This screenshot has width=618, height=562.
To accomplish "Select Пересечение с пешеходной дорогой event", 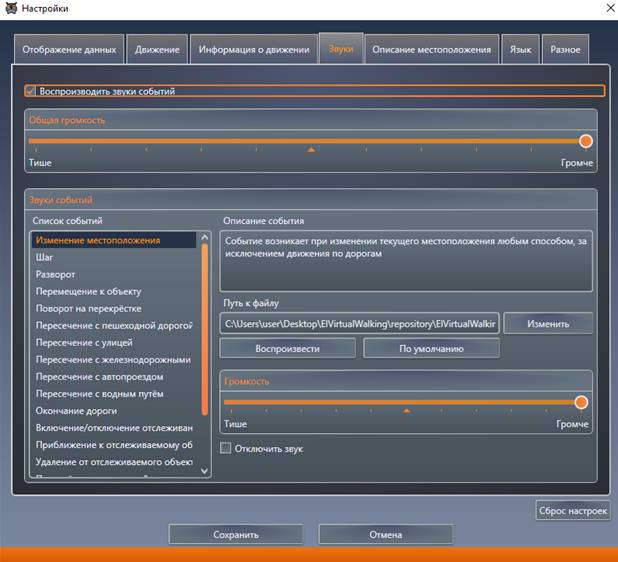I will point(114,325).
